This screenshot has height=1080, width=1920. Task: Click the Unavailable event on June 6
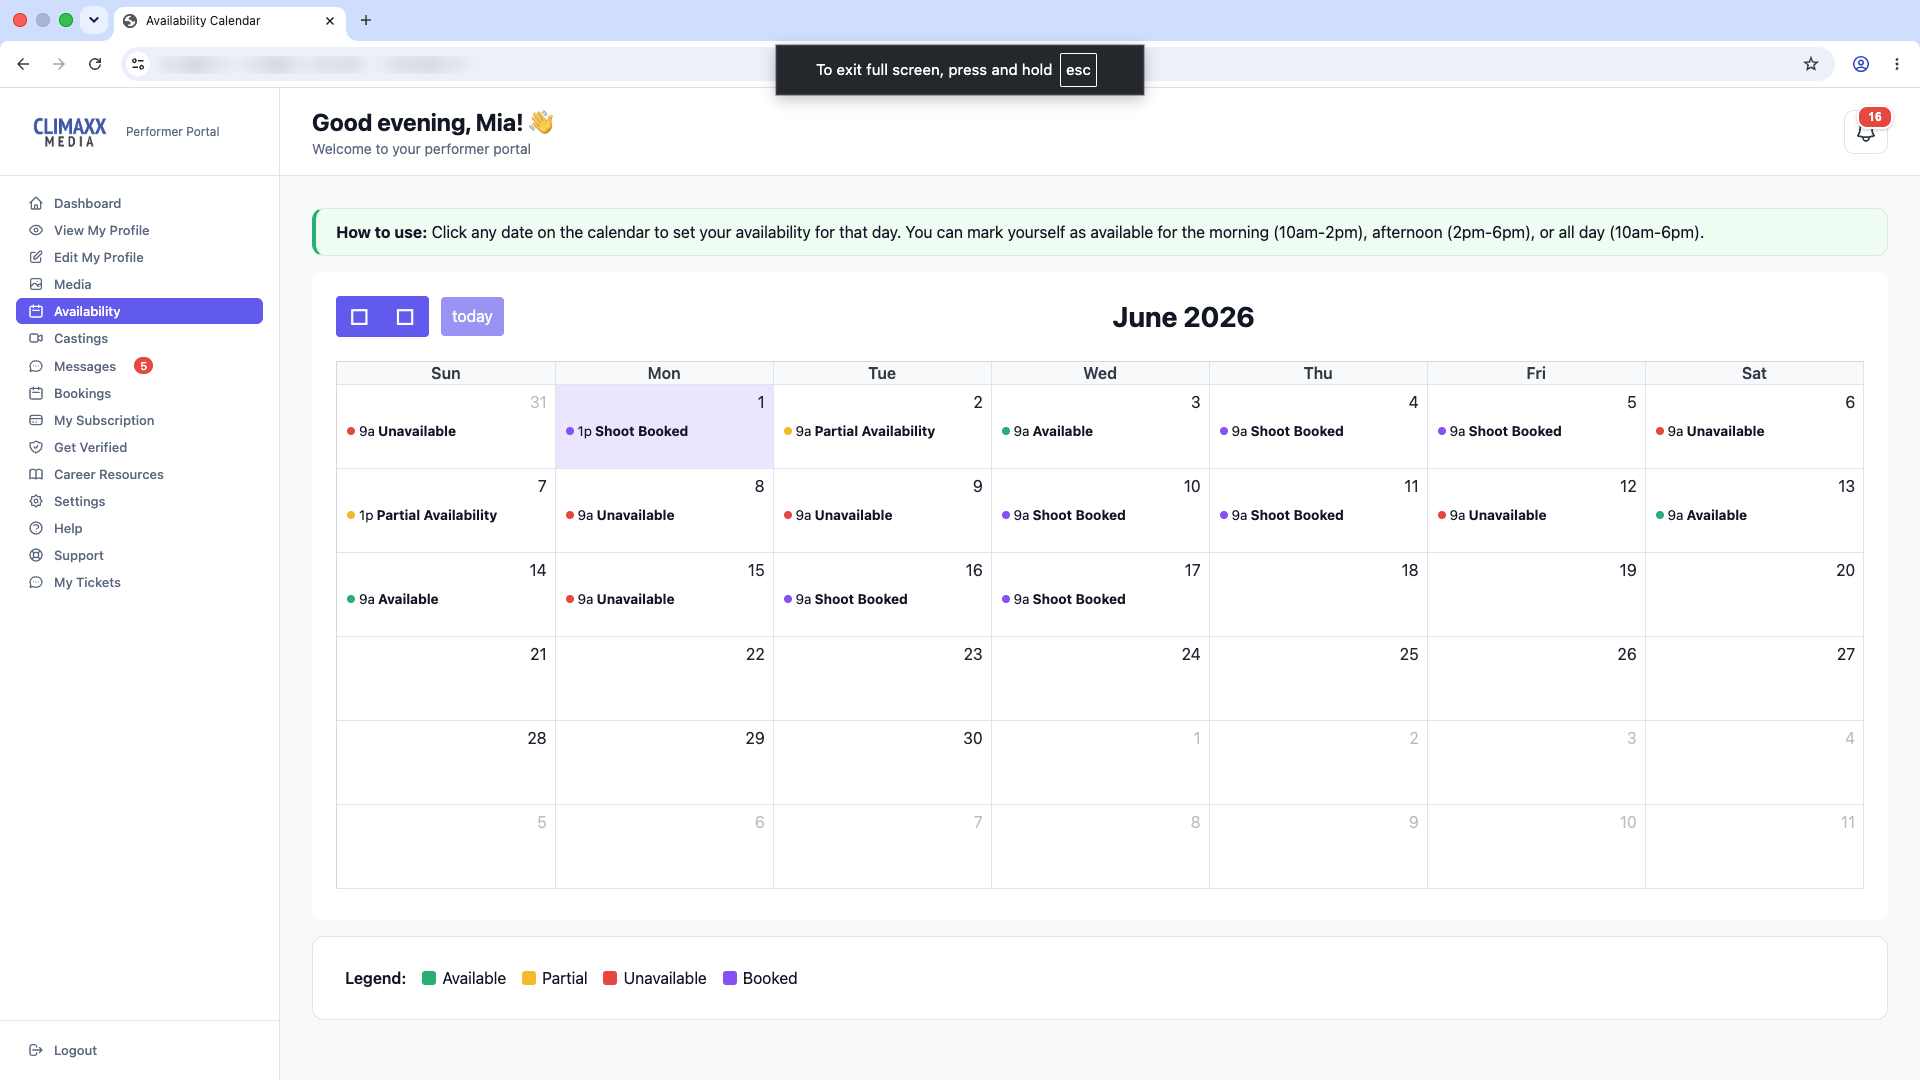(1753, 431)
